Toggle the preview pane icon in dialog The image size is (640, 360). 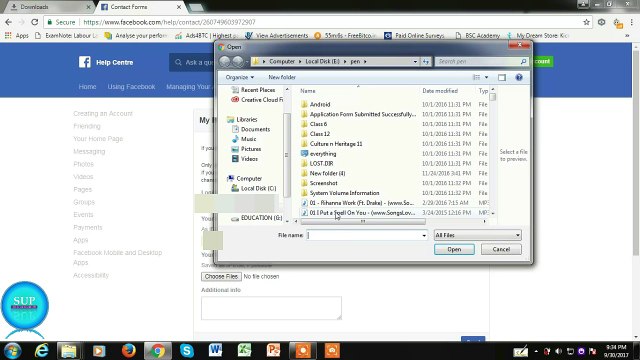coord(502,77)
